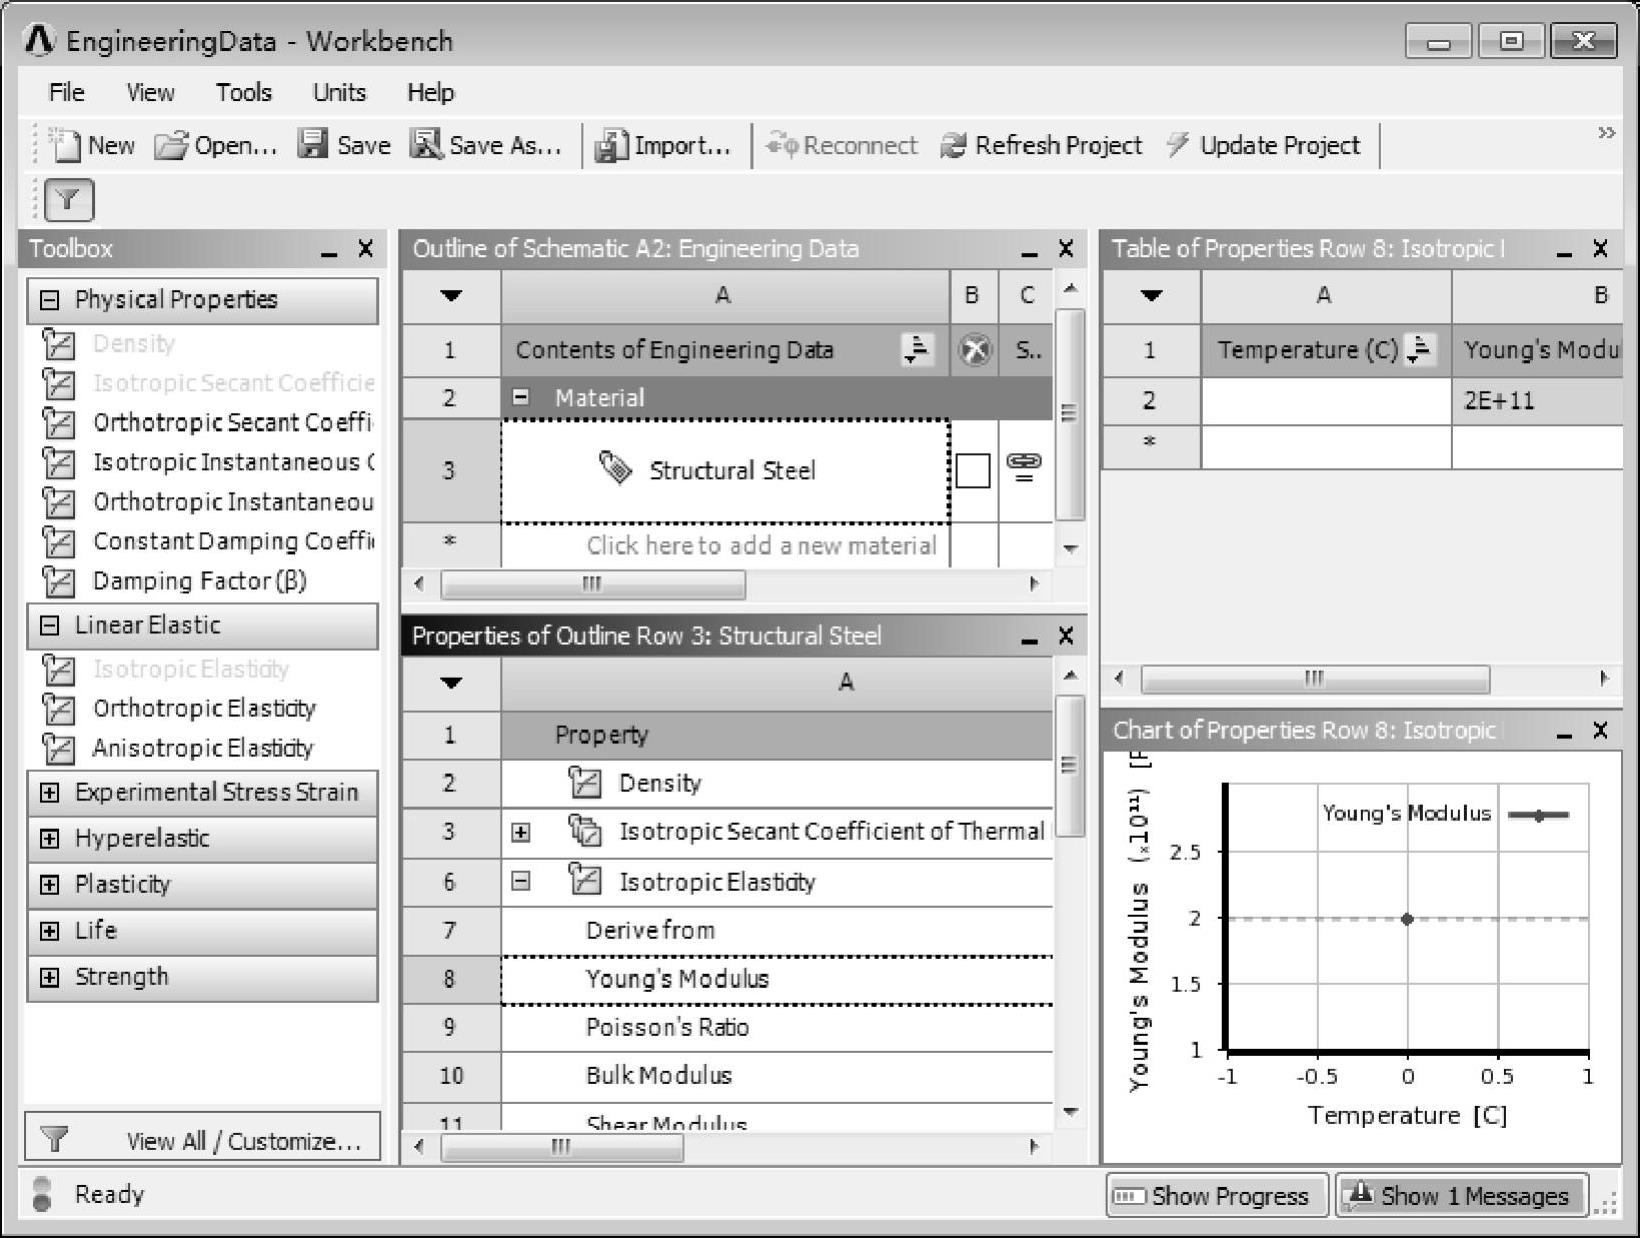
Task: Select Damping Factor (β) in toolbox
Action: pyautogui.click(x=199, y=581)
